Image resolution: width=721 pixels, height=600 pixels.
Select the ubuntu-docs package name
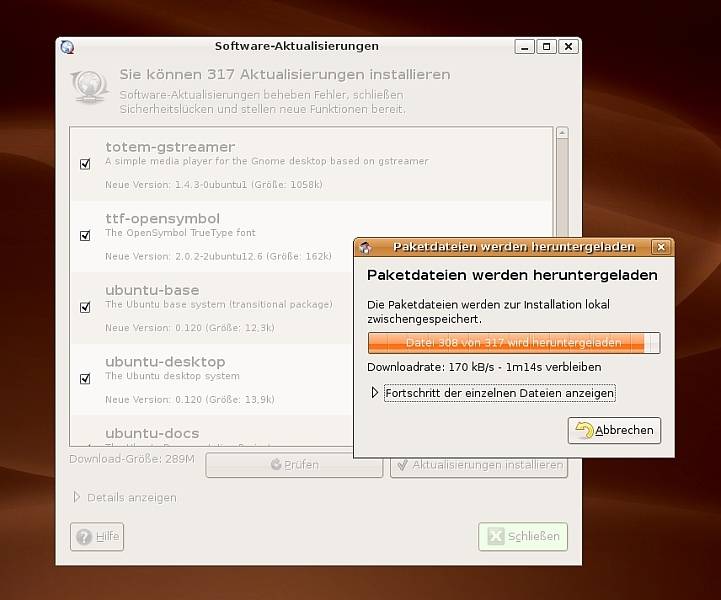pos(152,433)
